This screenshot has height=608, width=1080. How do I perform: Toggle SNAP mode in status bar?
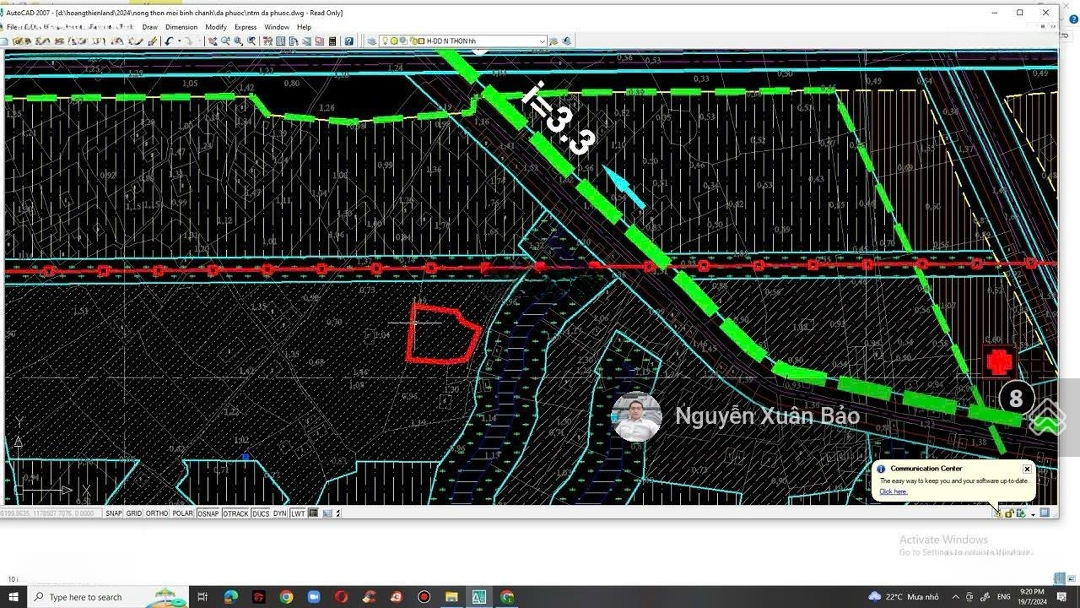[114, 513]
